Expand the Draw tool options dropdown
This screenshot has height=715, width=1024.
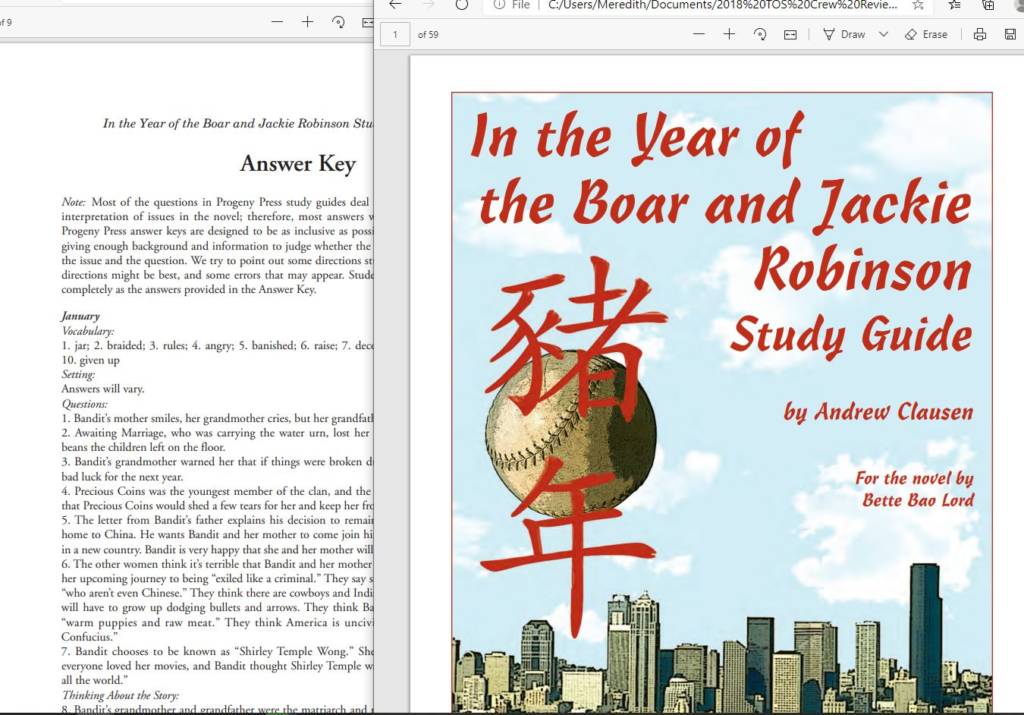(x=884, y=34)
